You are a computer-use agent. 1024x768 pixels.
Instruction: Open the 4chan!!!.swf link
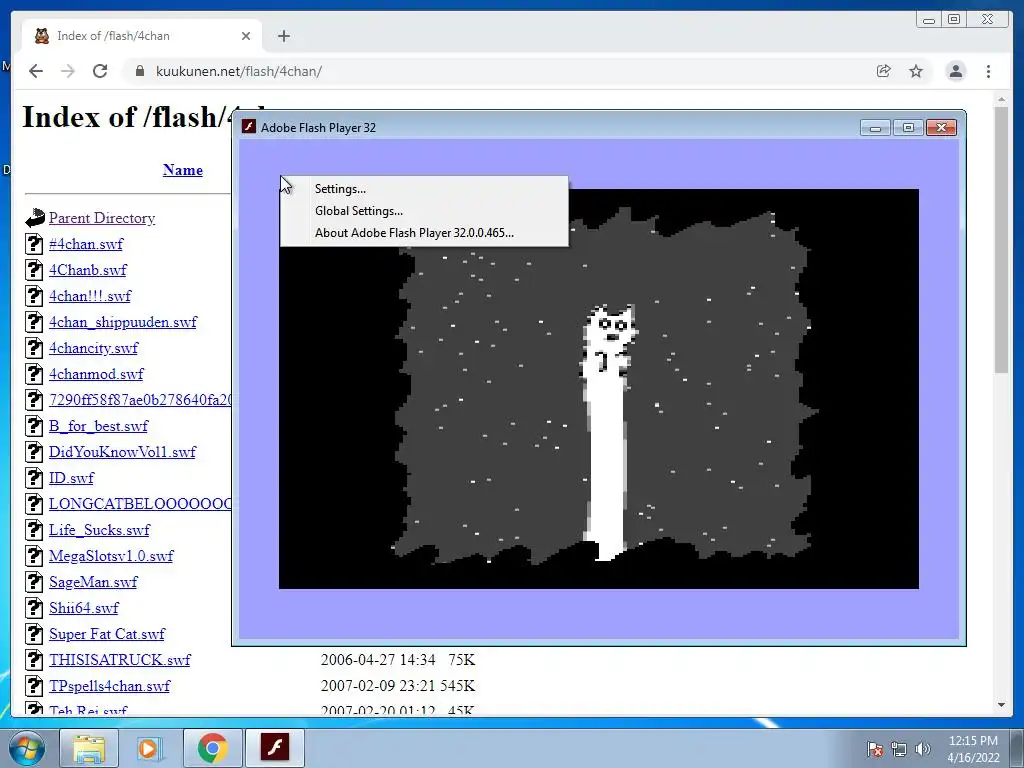[x=89, y=296]
